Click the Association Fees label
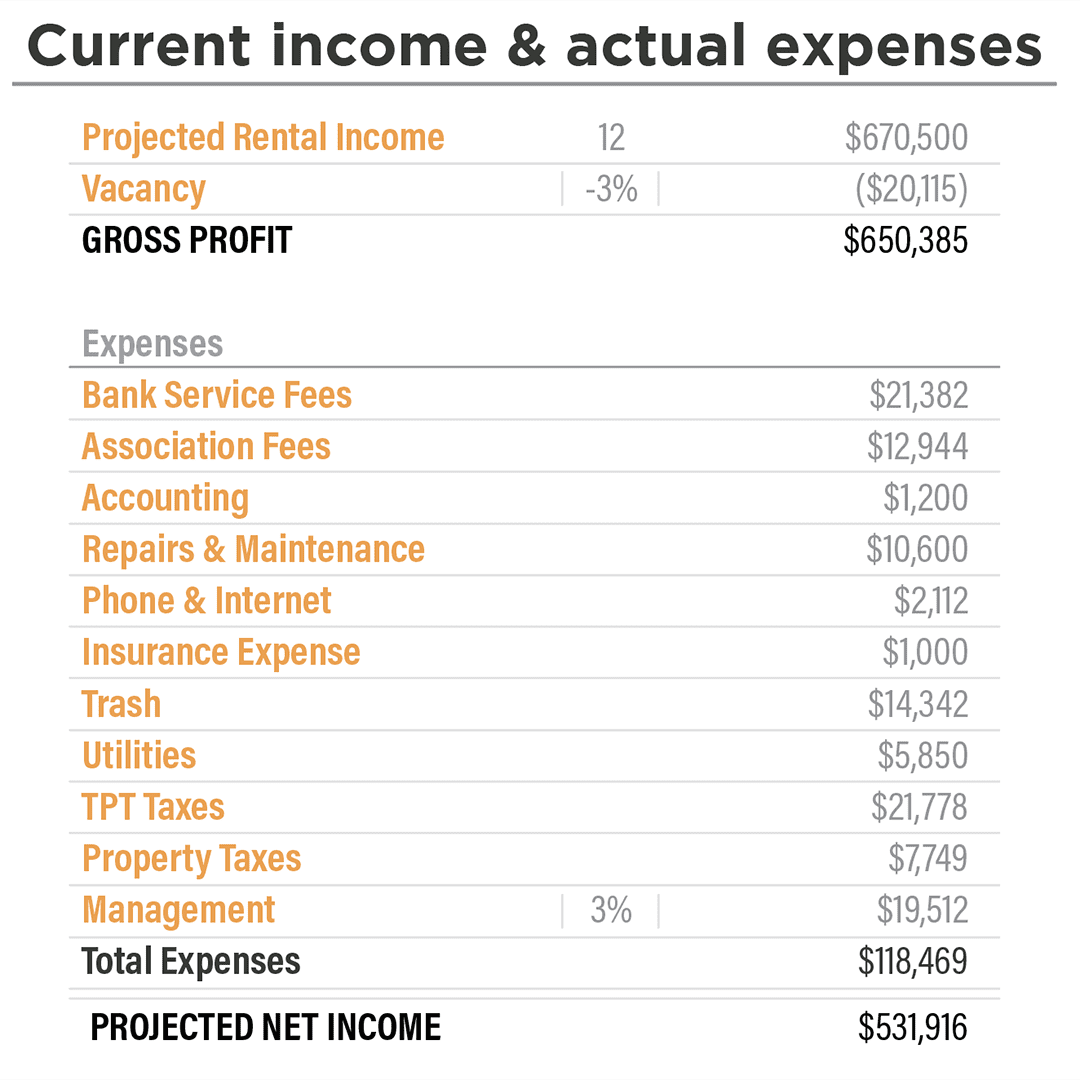Image resolution: width=1080 pixels, height=1080 pixels. [206, 446]
